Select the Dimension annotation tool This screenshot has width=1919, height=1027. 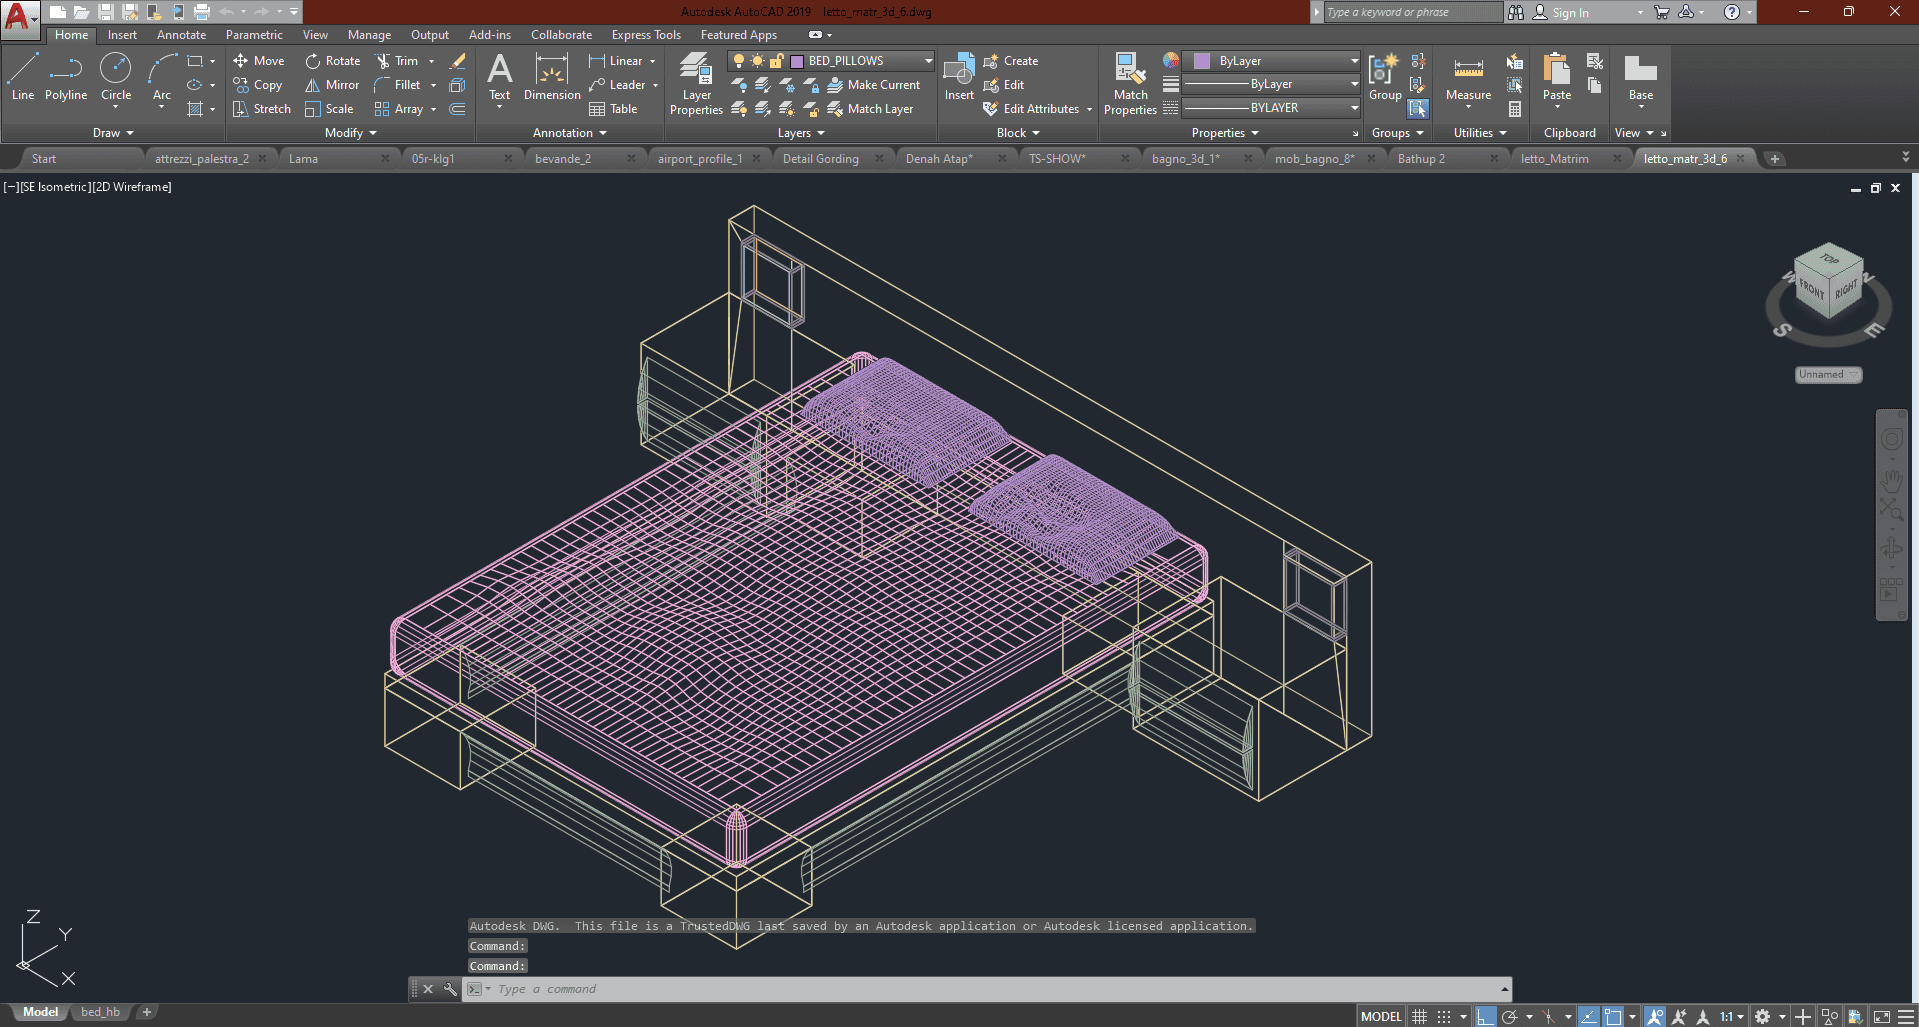(x=552, y=77)
